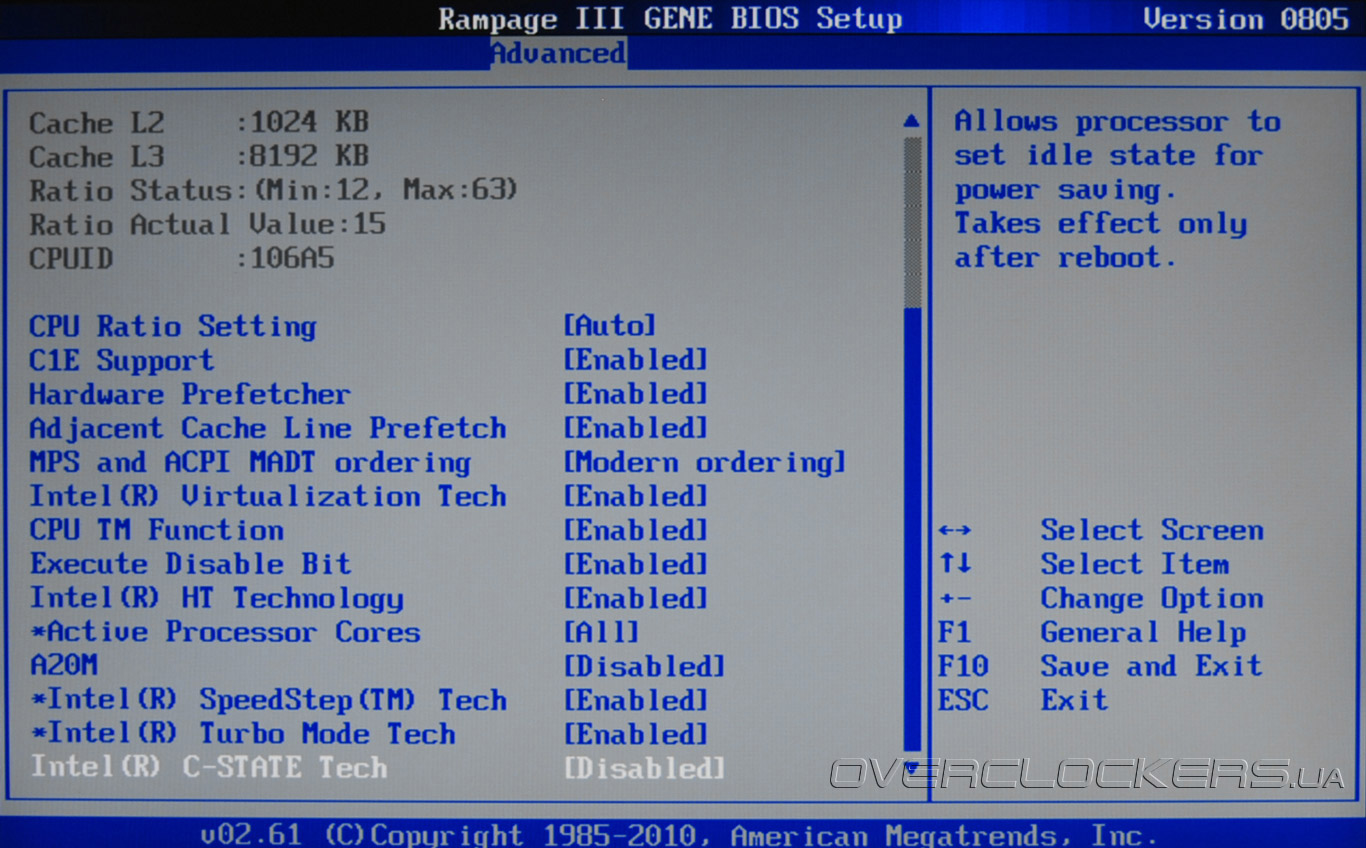Select the Advanced tab
Viewport: 1366px width, 848px height.
558,53
